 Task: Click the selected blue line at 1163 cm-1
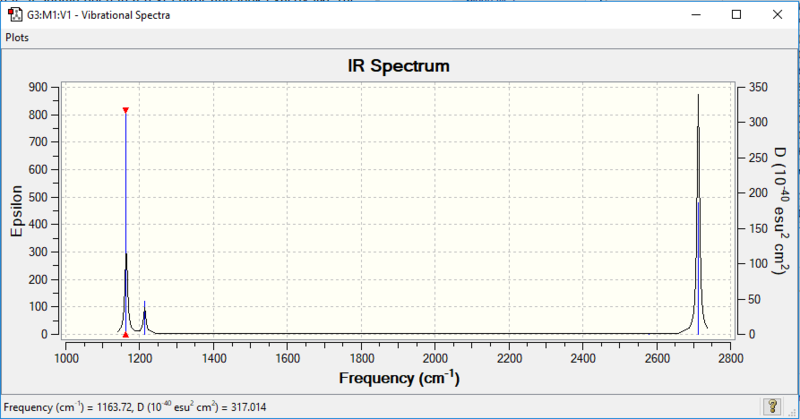(x=126, y=223)
